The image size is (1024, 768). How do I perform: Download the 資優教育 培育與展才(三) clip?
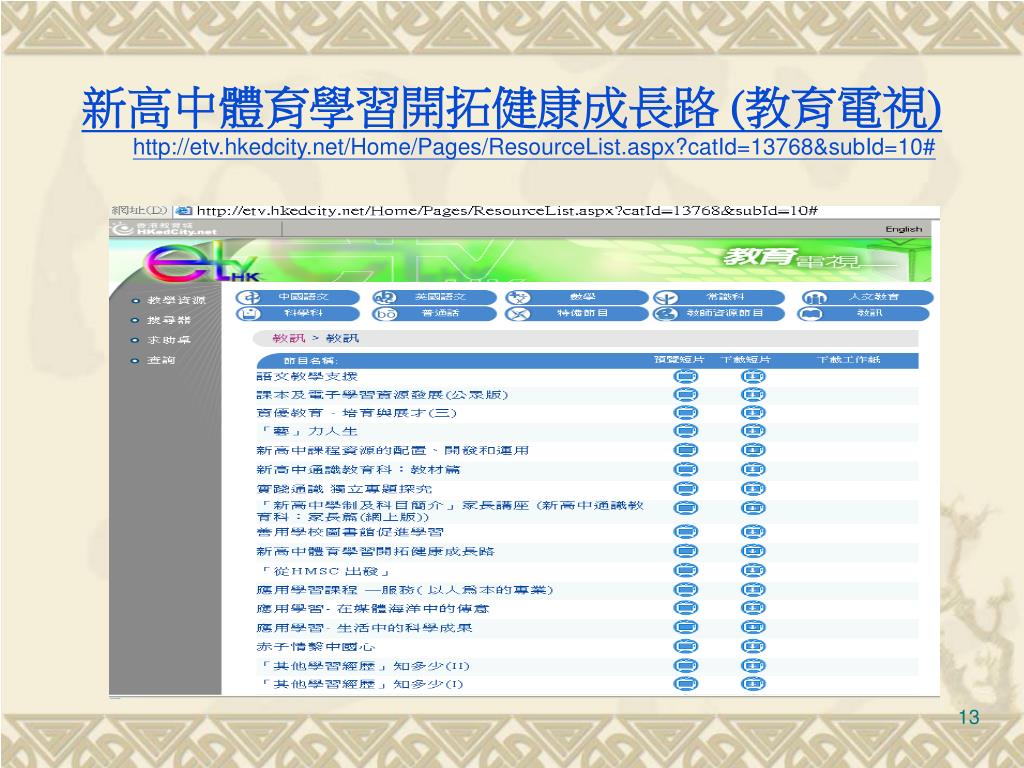click(x=753, y=413)
